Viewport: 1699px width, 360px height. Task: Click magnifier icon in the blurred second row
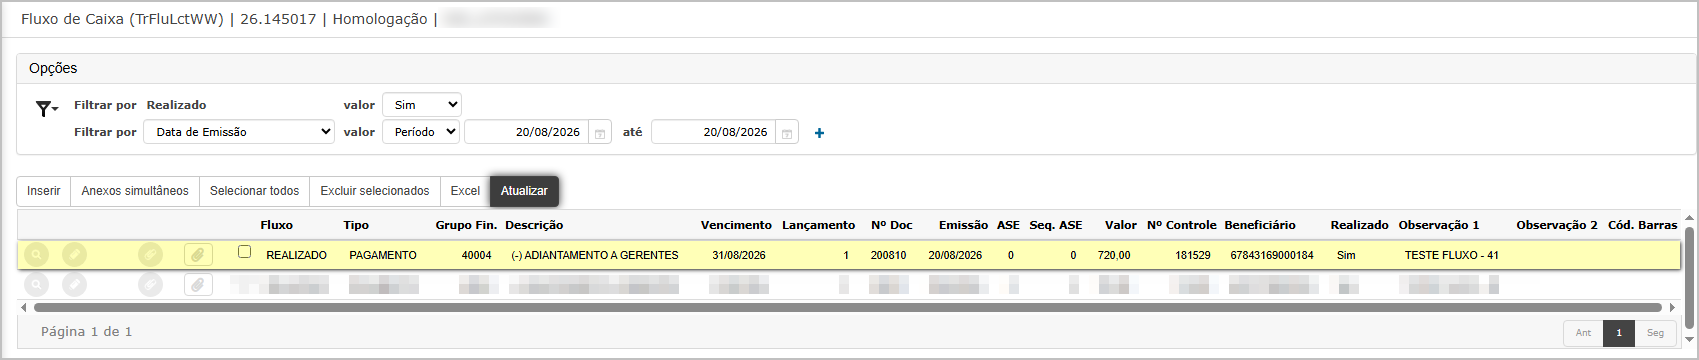pos(36,285)
